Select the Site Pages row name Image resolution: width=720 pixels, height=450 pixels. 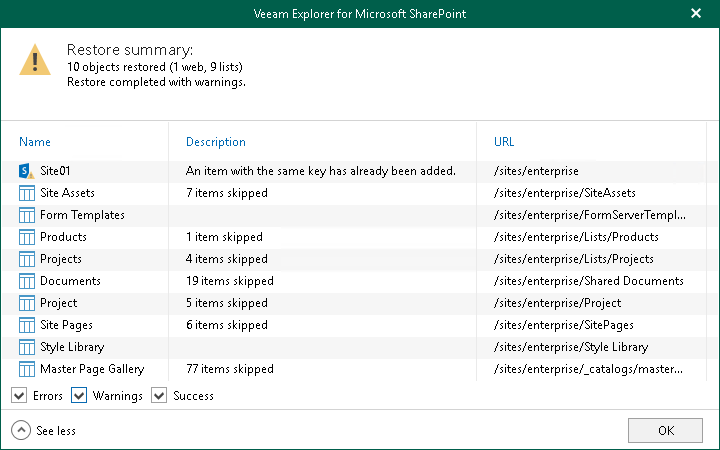[x=62, y=325]
